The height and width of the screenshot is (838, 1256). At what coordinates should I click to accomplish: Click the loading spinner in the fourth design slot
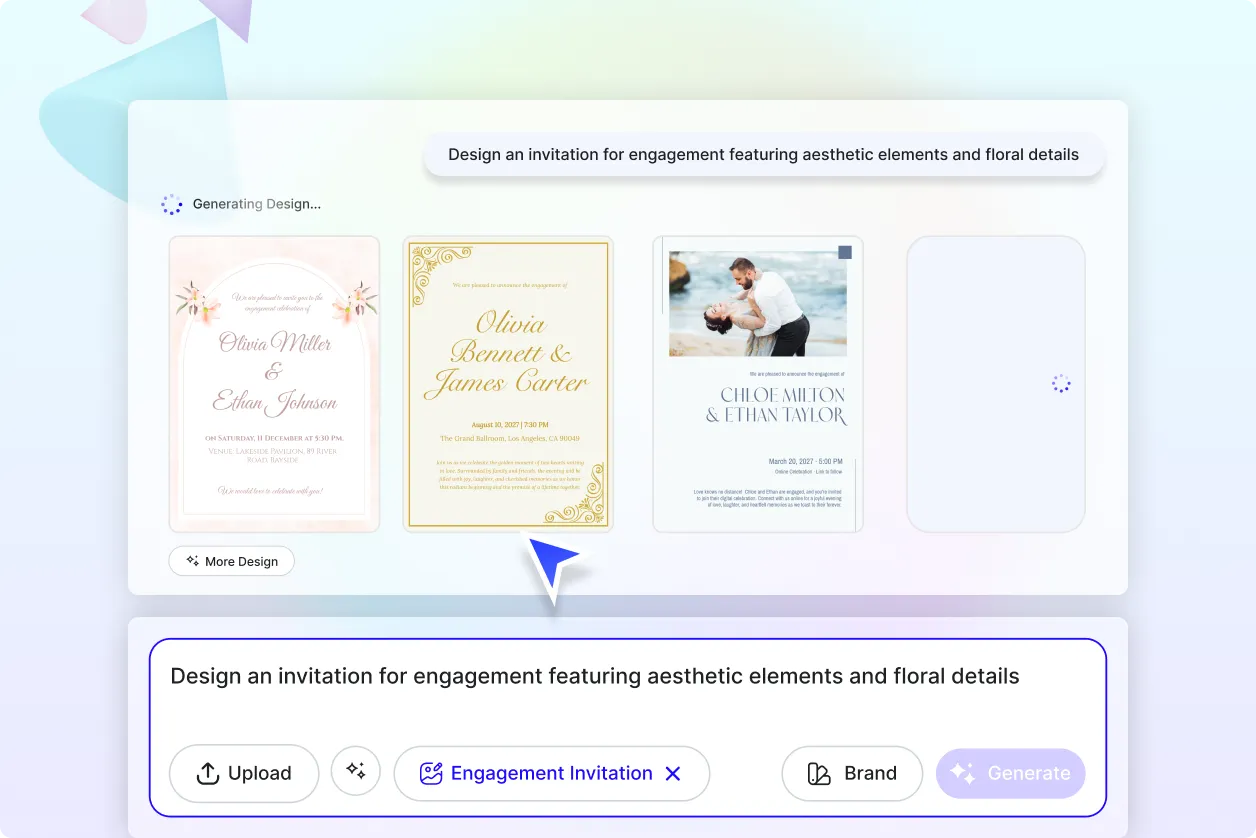tap(1060, 383)
